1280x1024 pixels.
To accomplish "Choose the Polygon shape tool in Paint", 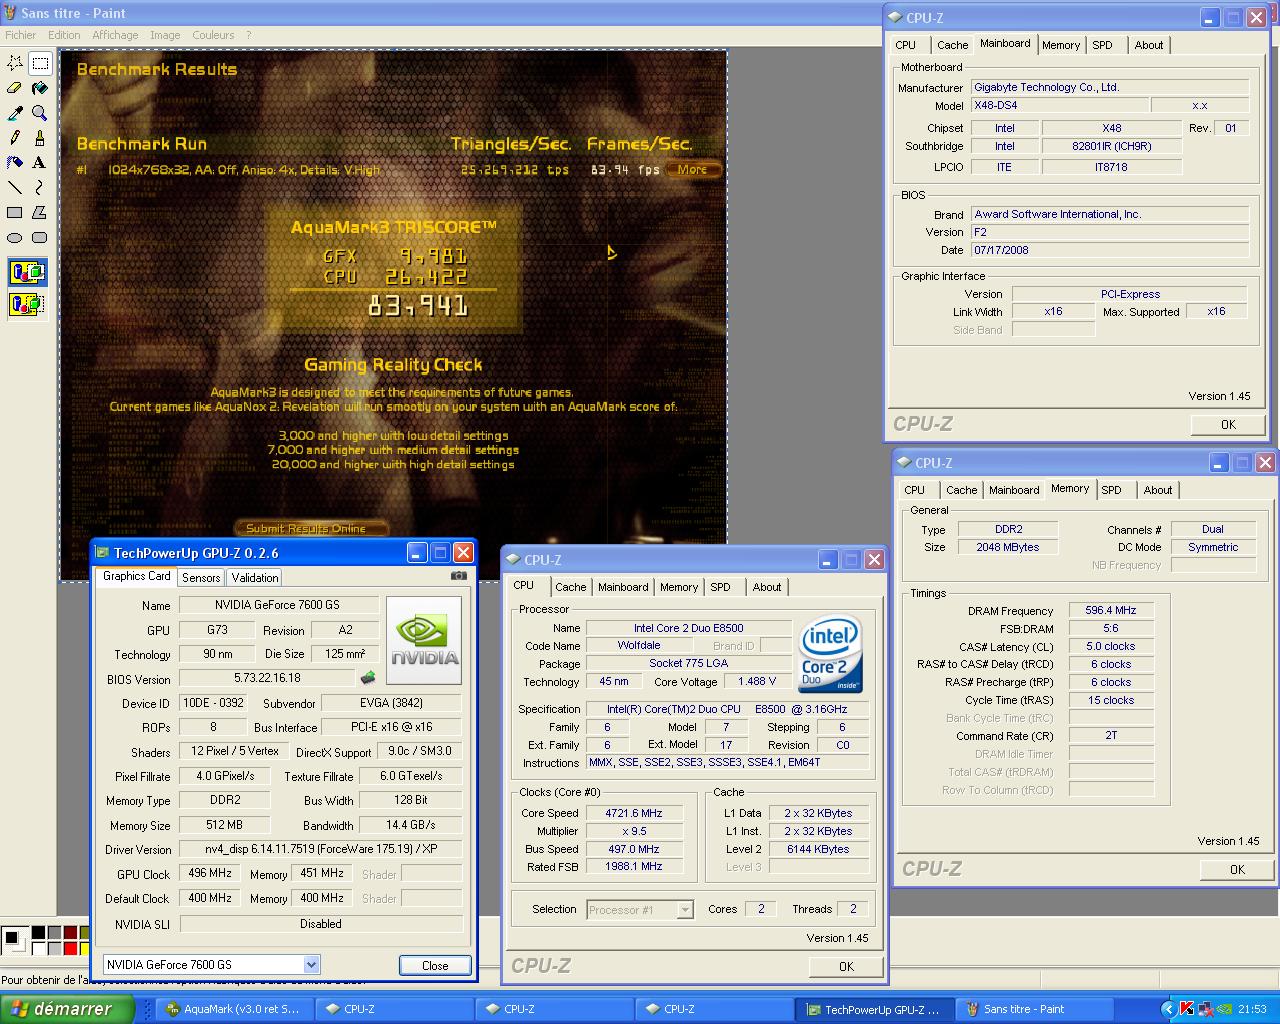I will click(40, 212).
